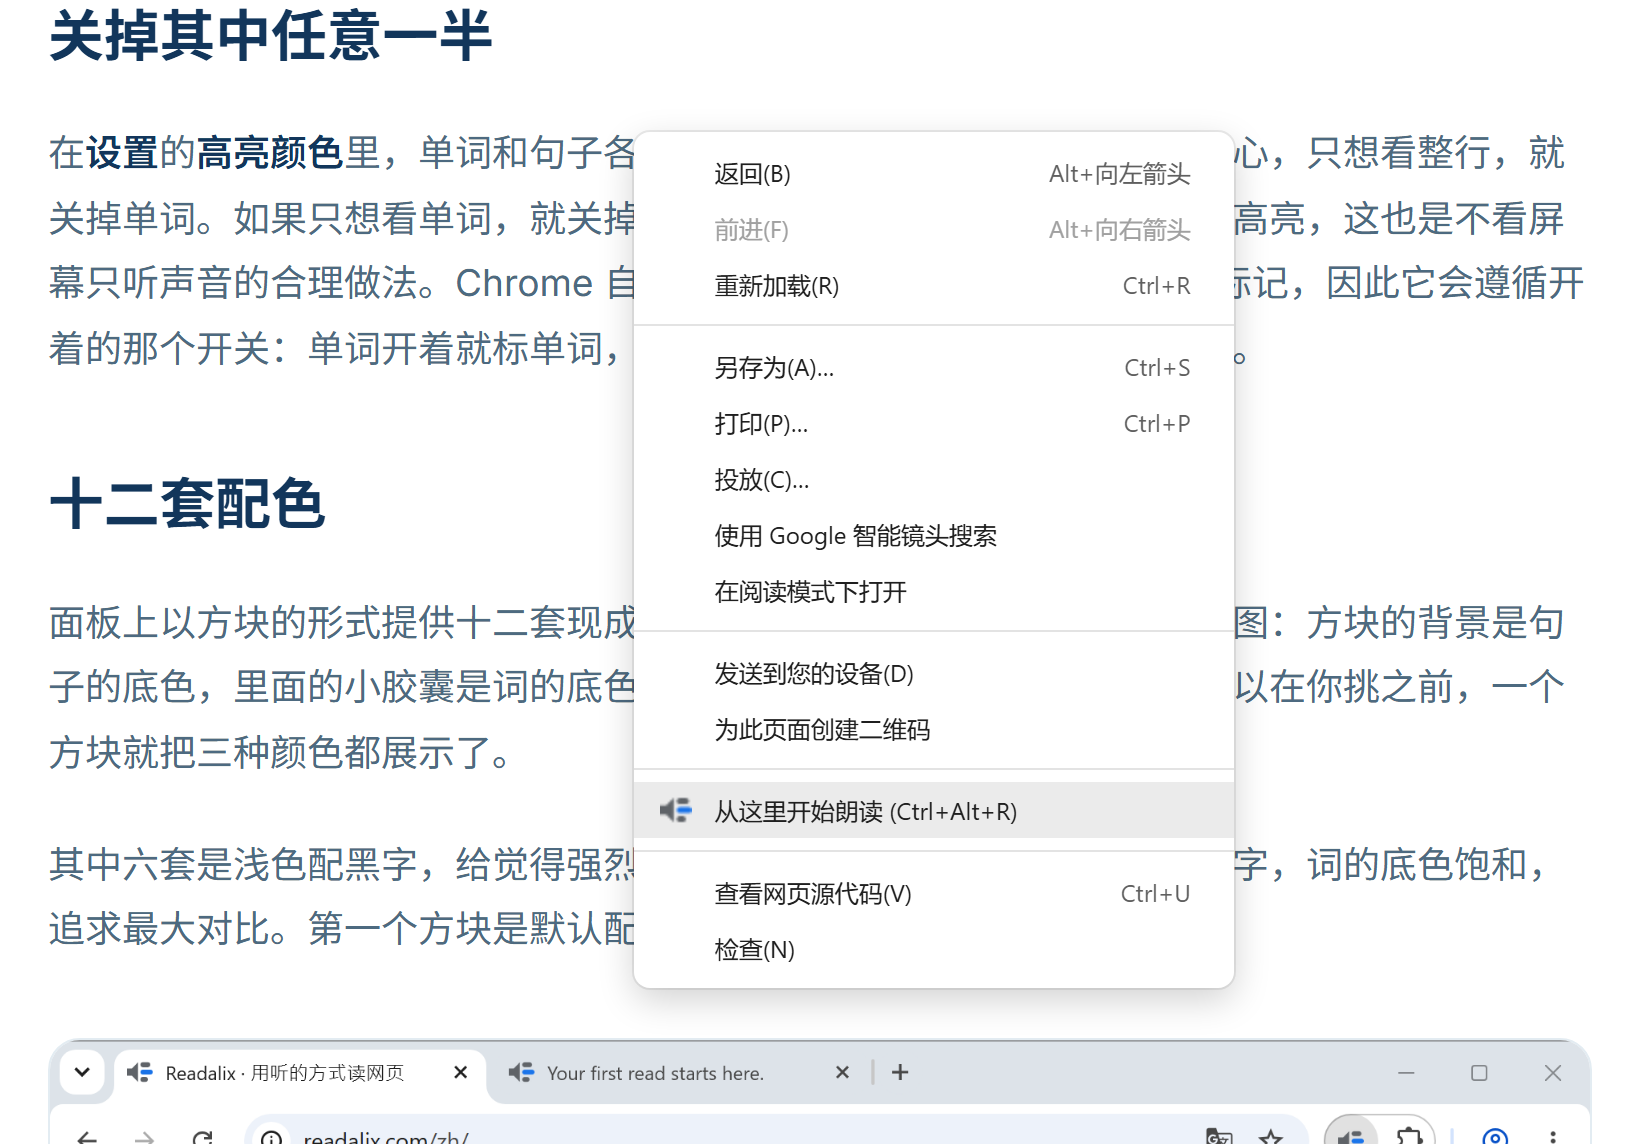Choose 发送到您的设备(D)
This screenshot has width=1640, height=1144.
[934, 674]
